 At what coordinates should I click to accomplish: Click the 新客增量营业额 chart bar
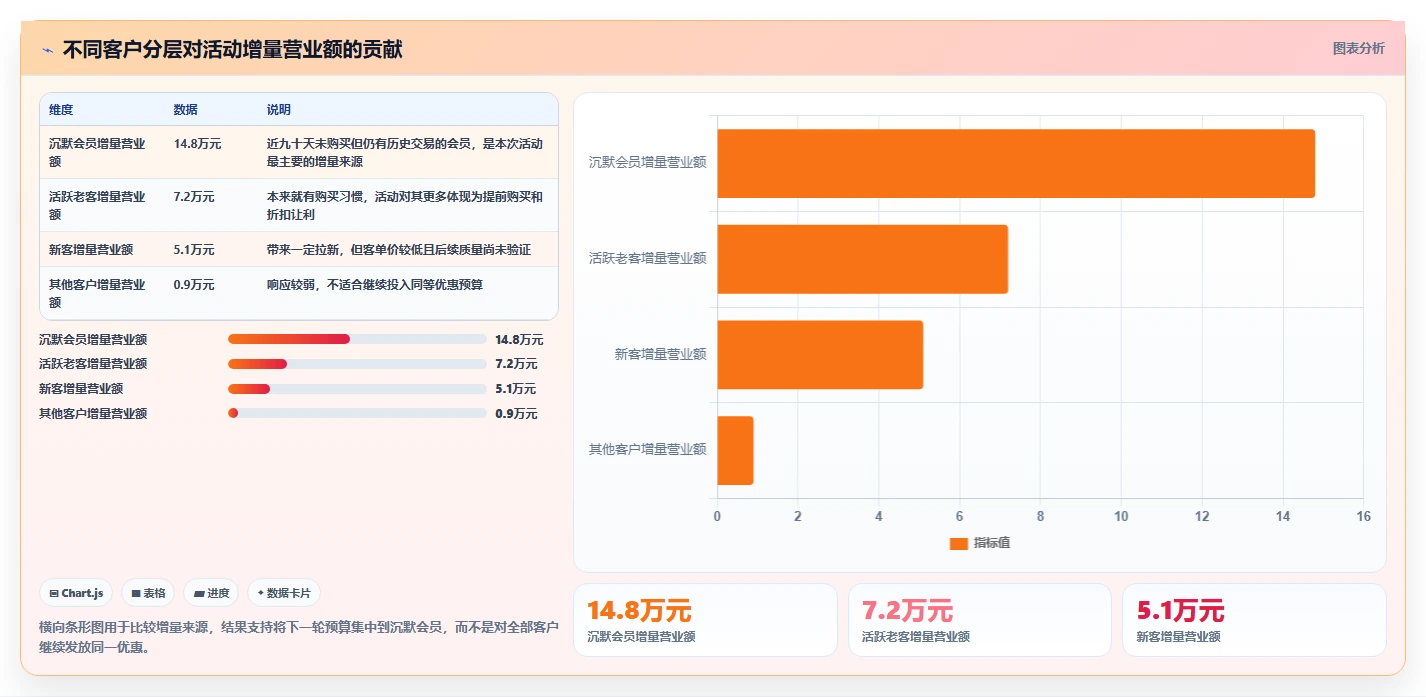click(820, 354)
